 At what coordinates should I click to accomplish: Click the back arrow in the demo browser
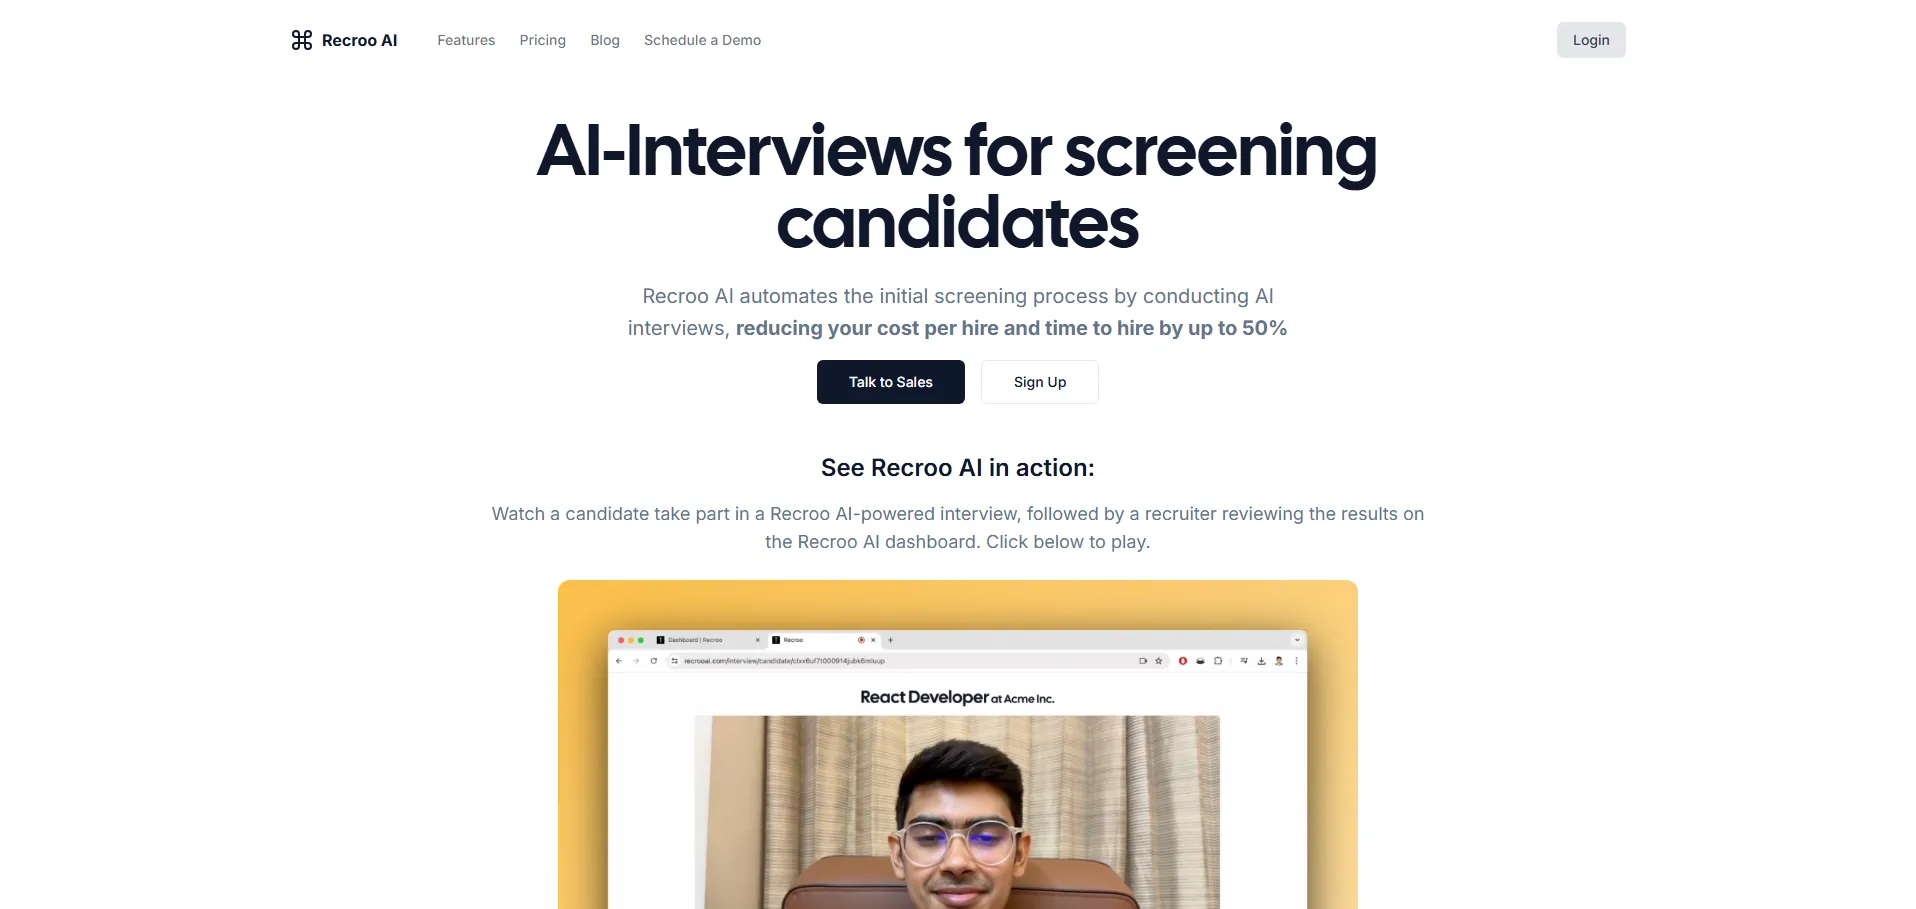pyautogui.click(x=619, y=661)
